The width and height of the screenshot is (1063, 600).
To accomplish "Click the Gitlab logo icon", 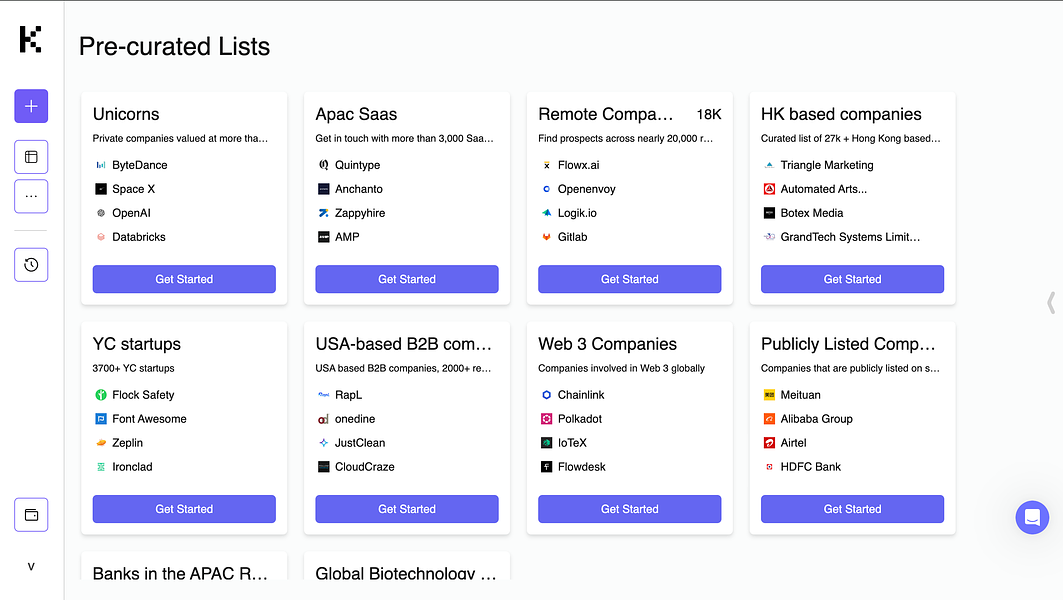I will pyautogui.click(x=546, y=237).
